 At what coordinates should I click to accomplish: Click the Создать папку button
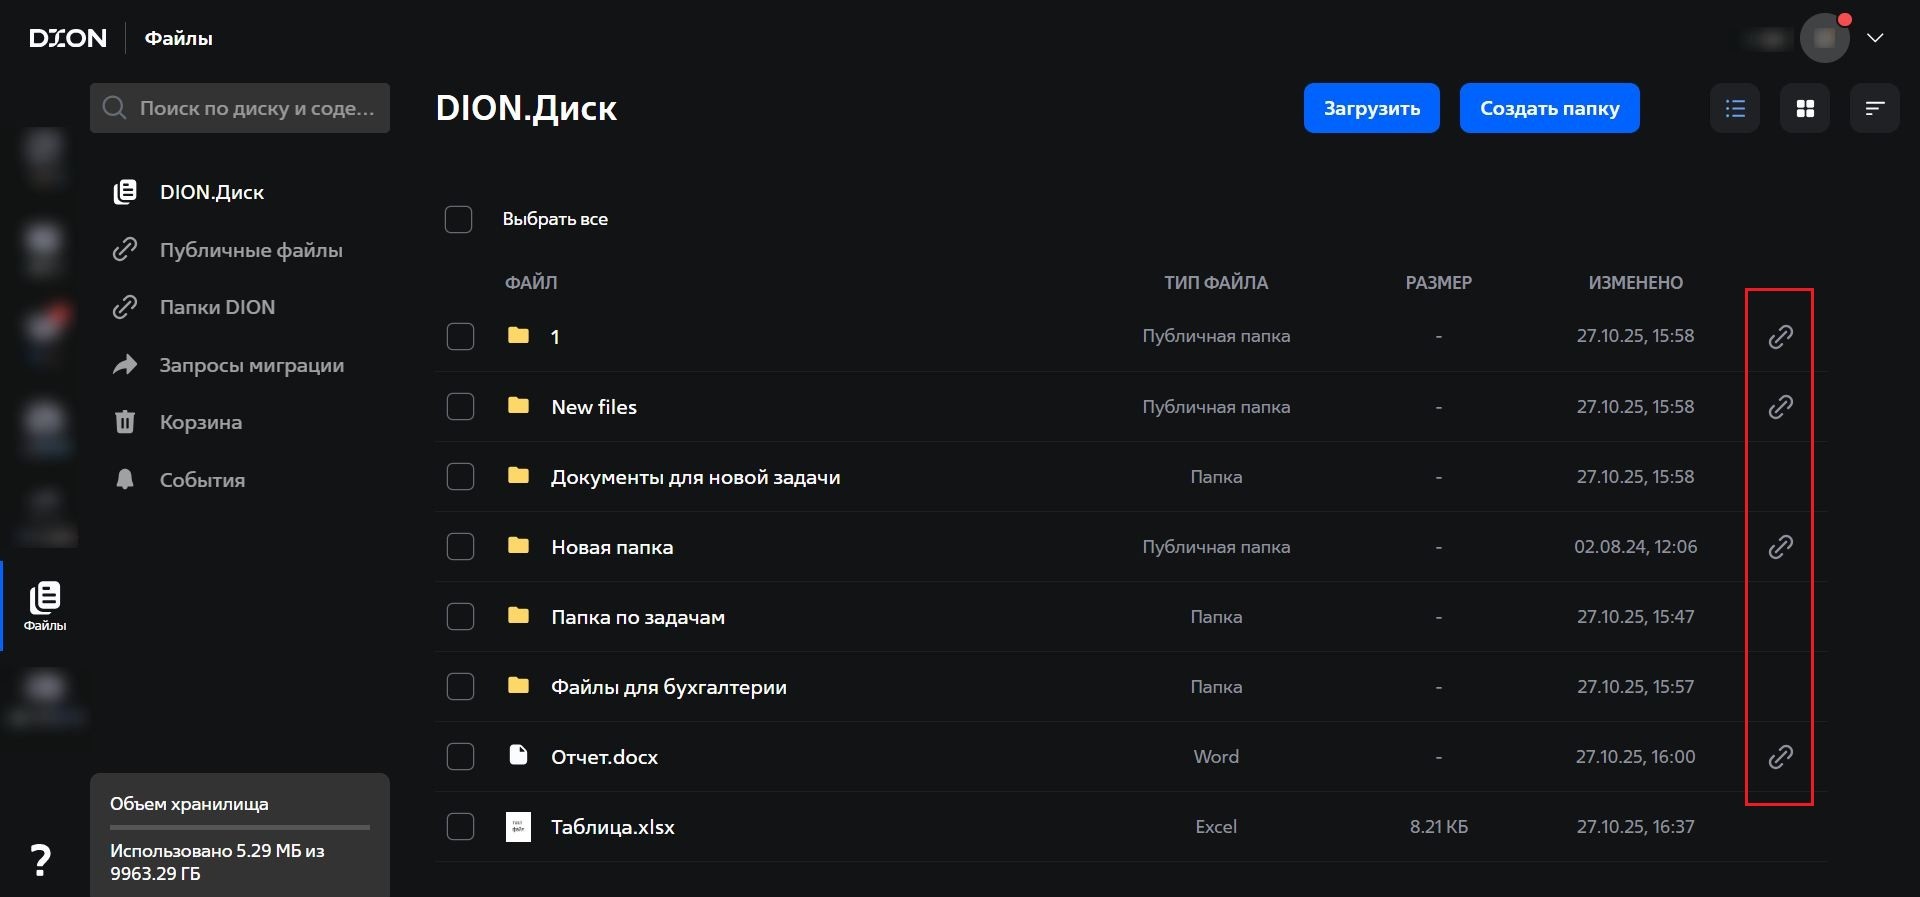pyautogui.click(x=1549, y=108)
